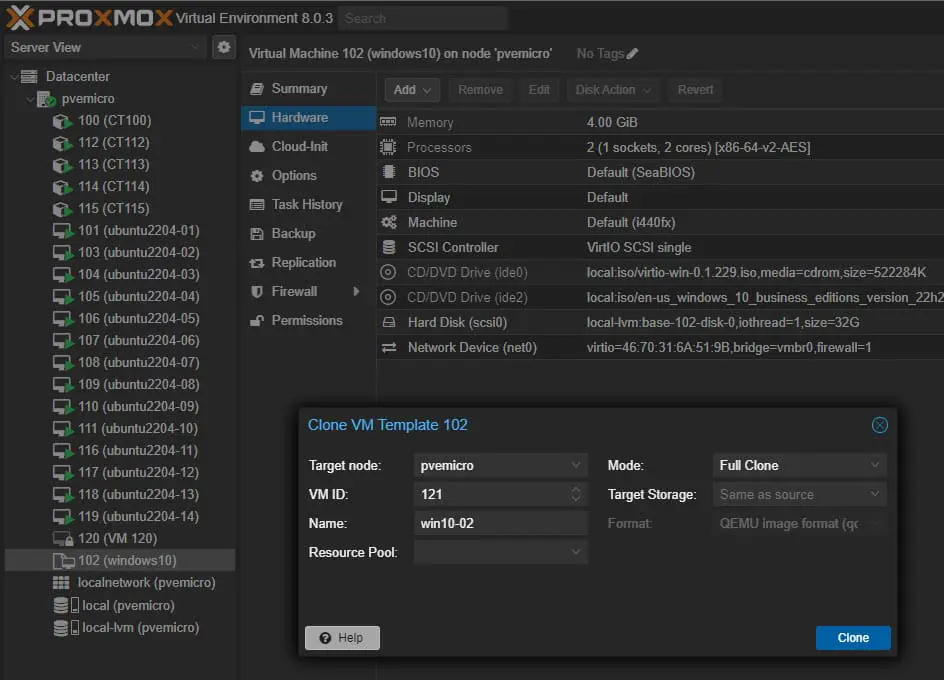The image size is (944, 680).
Task: Click the localnetwork grid icon
Action: coord(61,583)
